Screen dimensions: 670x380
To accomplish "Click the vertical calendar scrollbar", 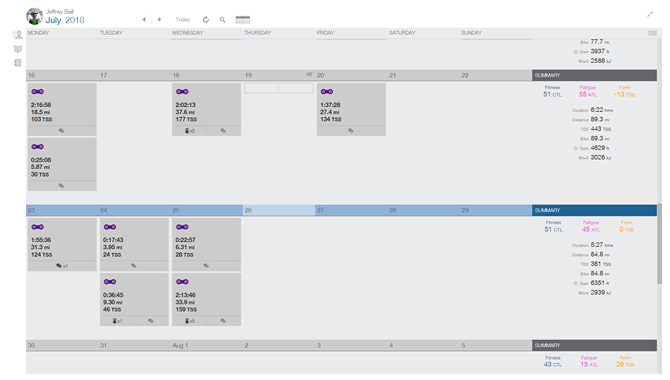I will coord(659,244).
